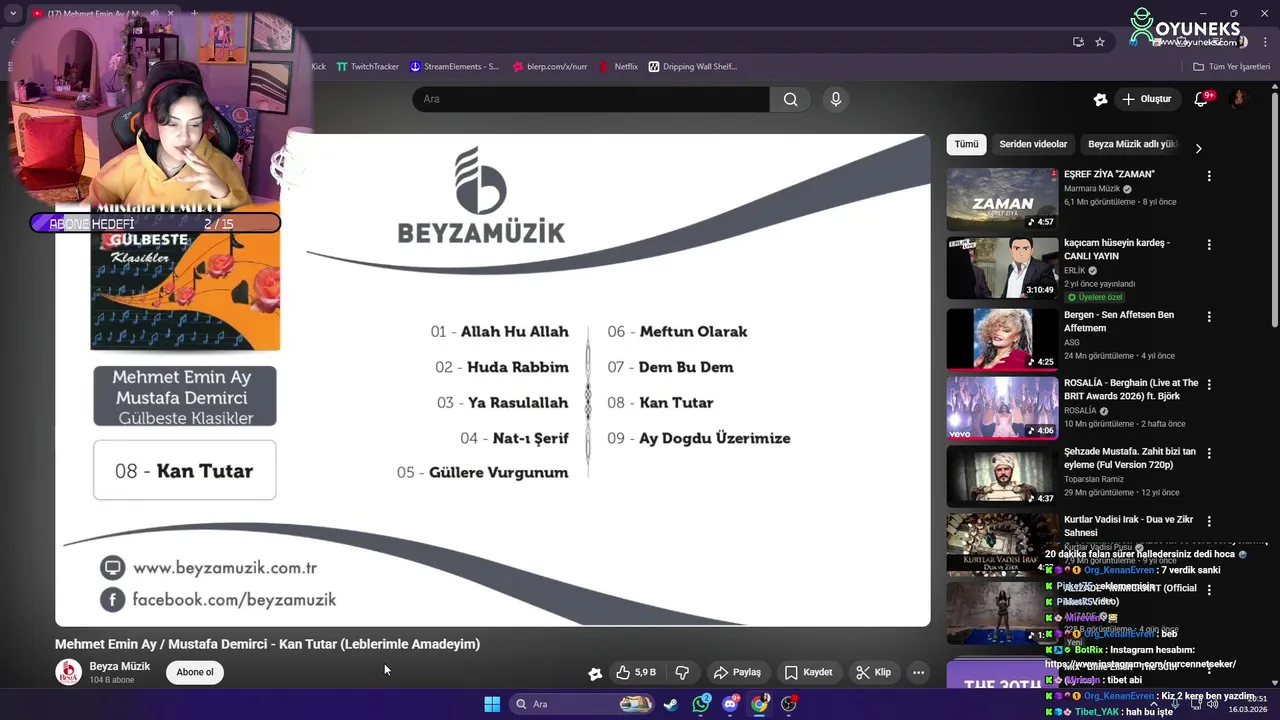
Task: Show more video actions with the three dots
Action: [x=918, y=672]
